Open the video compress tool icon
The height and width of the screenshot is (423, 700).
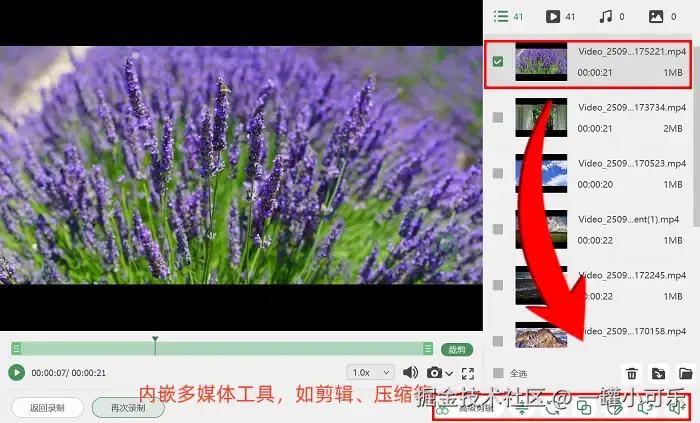point(521,408)
